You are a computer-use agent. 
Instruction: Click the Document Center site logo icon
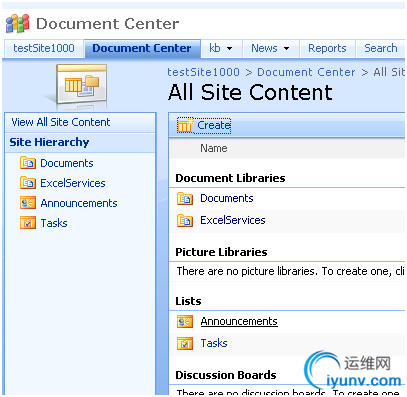[x=18, y=24]
